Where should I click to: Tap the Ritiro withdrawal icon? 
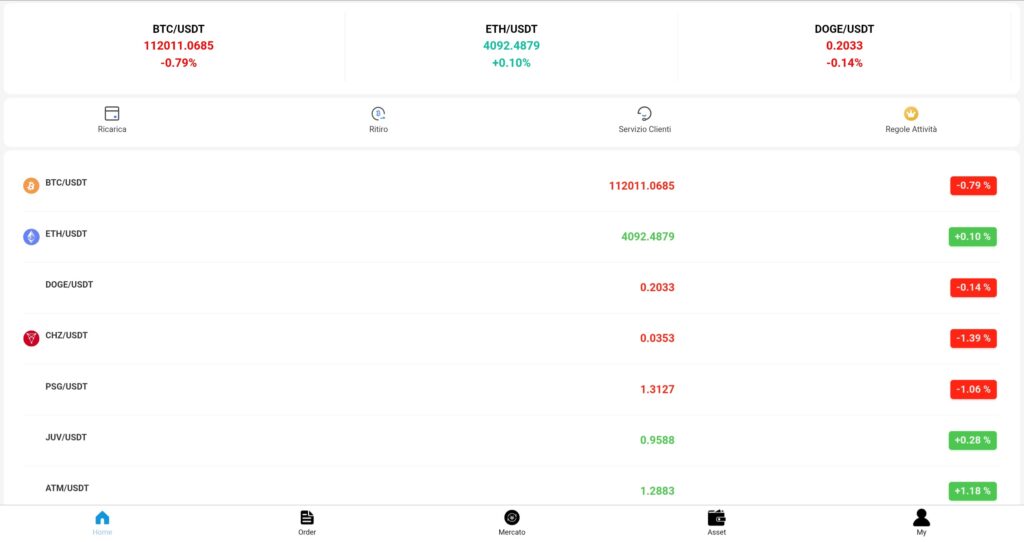[378, 114]
